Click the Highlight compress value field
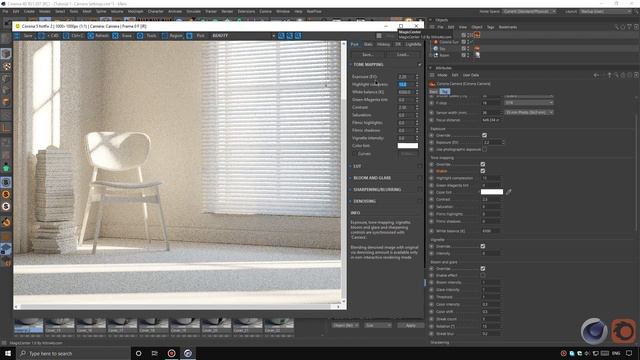This screenshot has height=360, width=640. click(406, 84)
